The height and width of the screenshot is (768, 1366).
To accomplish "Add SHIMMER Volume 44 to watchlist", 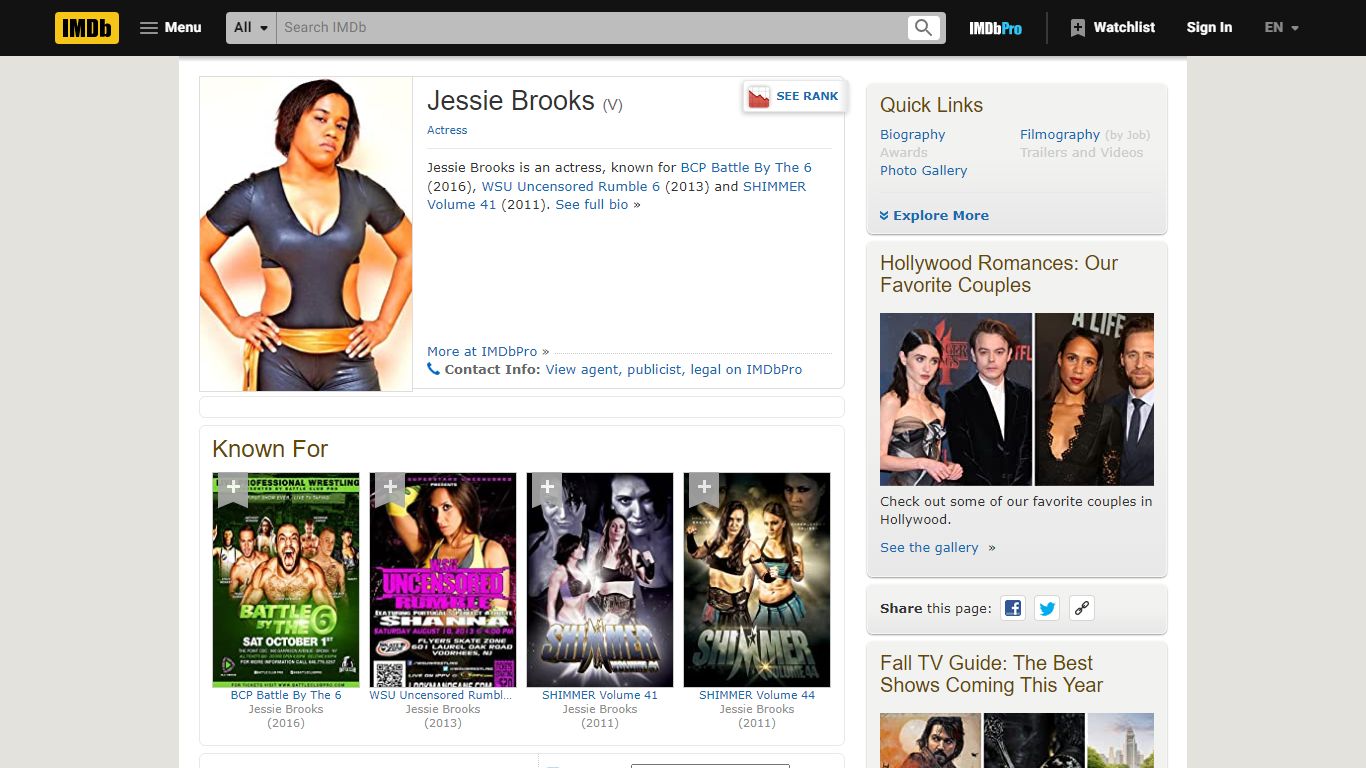I will (703, 488).
